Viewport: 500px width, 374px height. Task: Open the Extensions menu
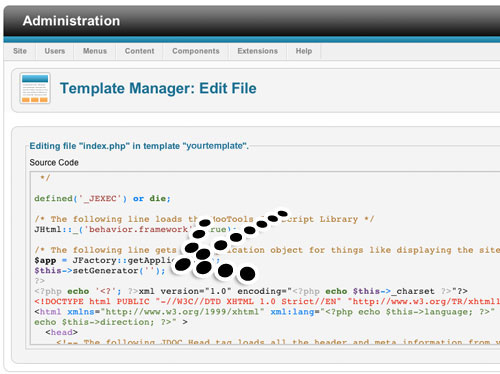tap(257, 51)
